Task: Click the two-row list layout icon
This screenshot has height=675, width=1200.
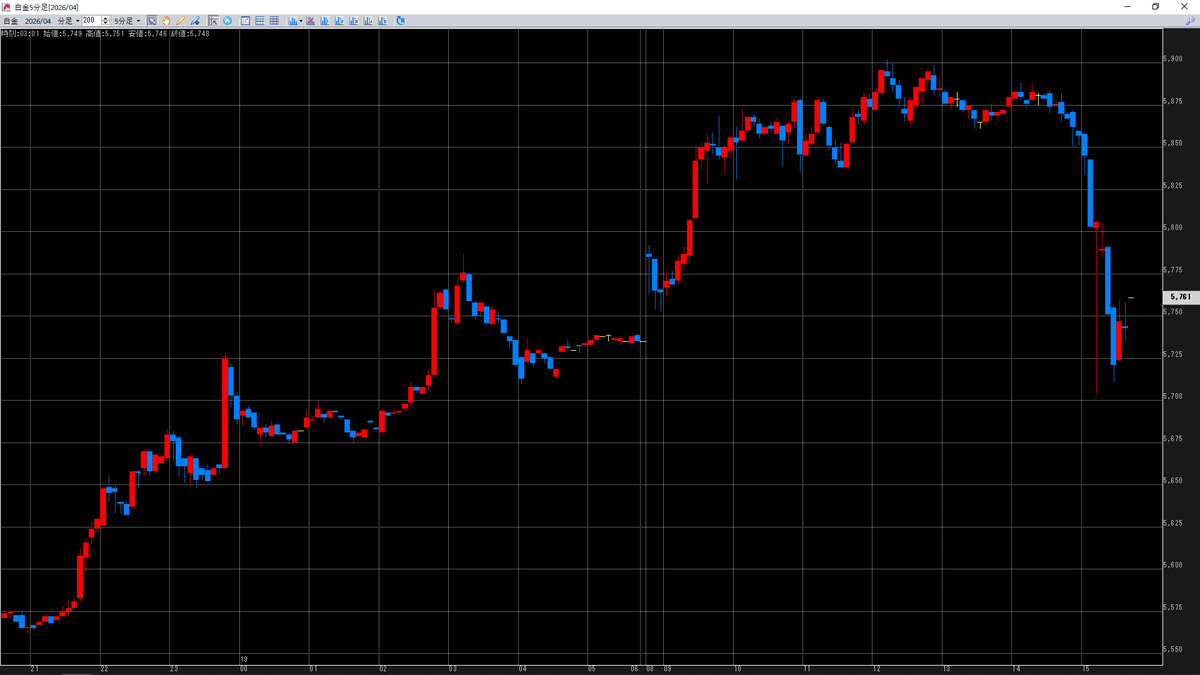Action: [x=260, y=21]
